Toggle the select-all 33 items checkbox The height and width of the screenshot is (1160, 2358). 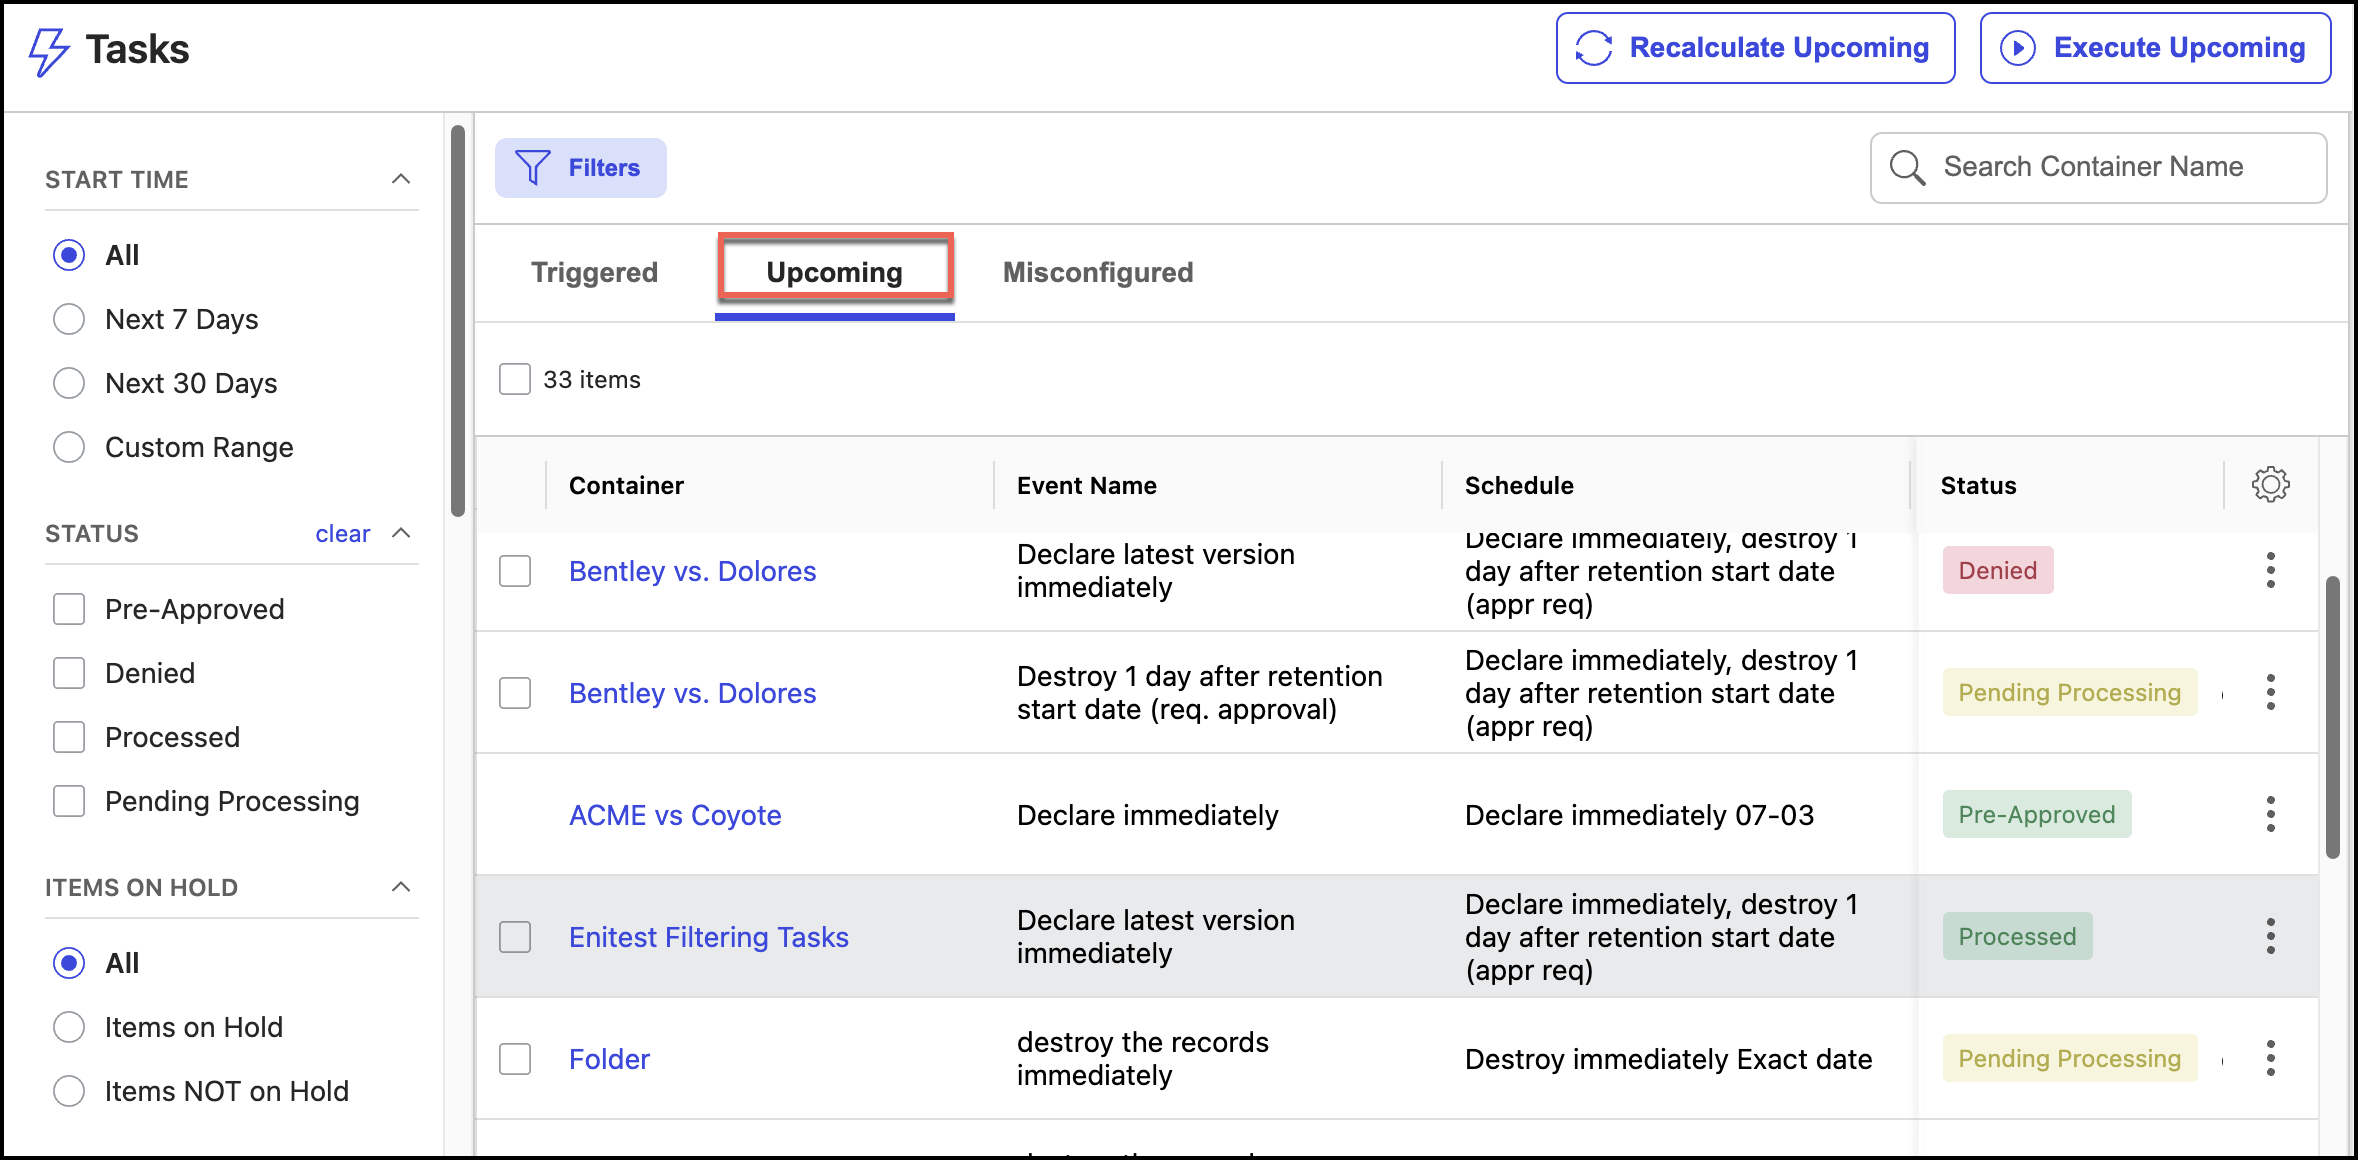pos(515,379)
